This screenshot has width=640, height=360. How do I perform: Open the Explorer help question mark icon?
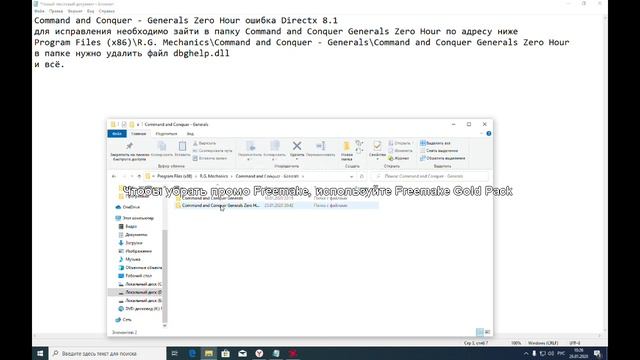point(489,133)
